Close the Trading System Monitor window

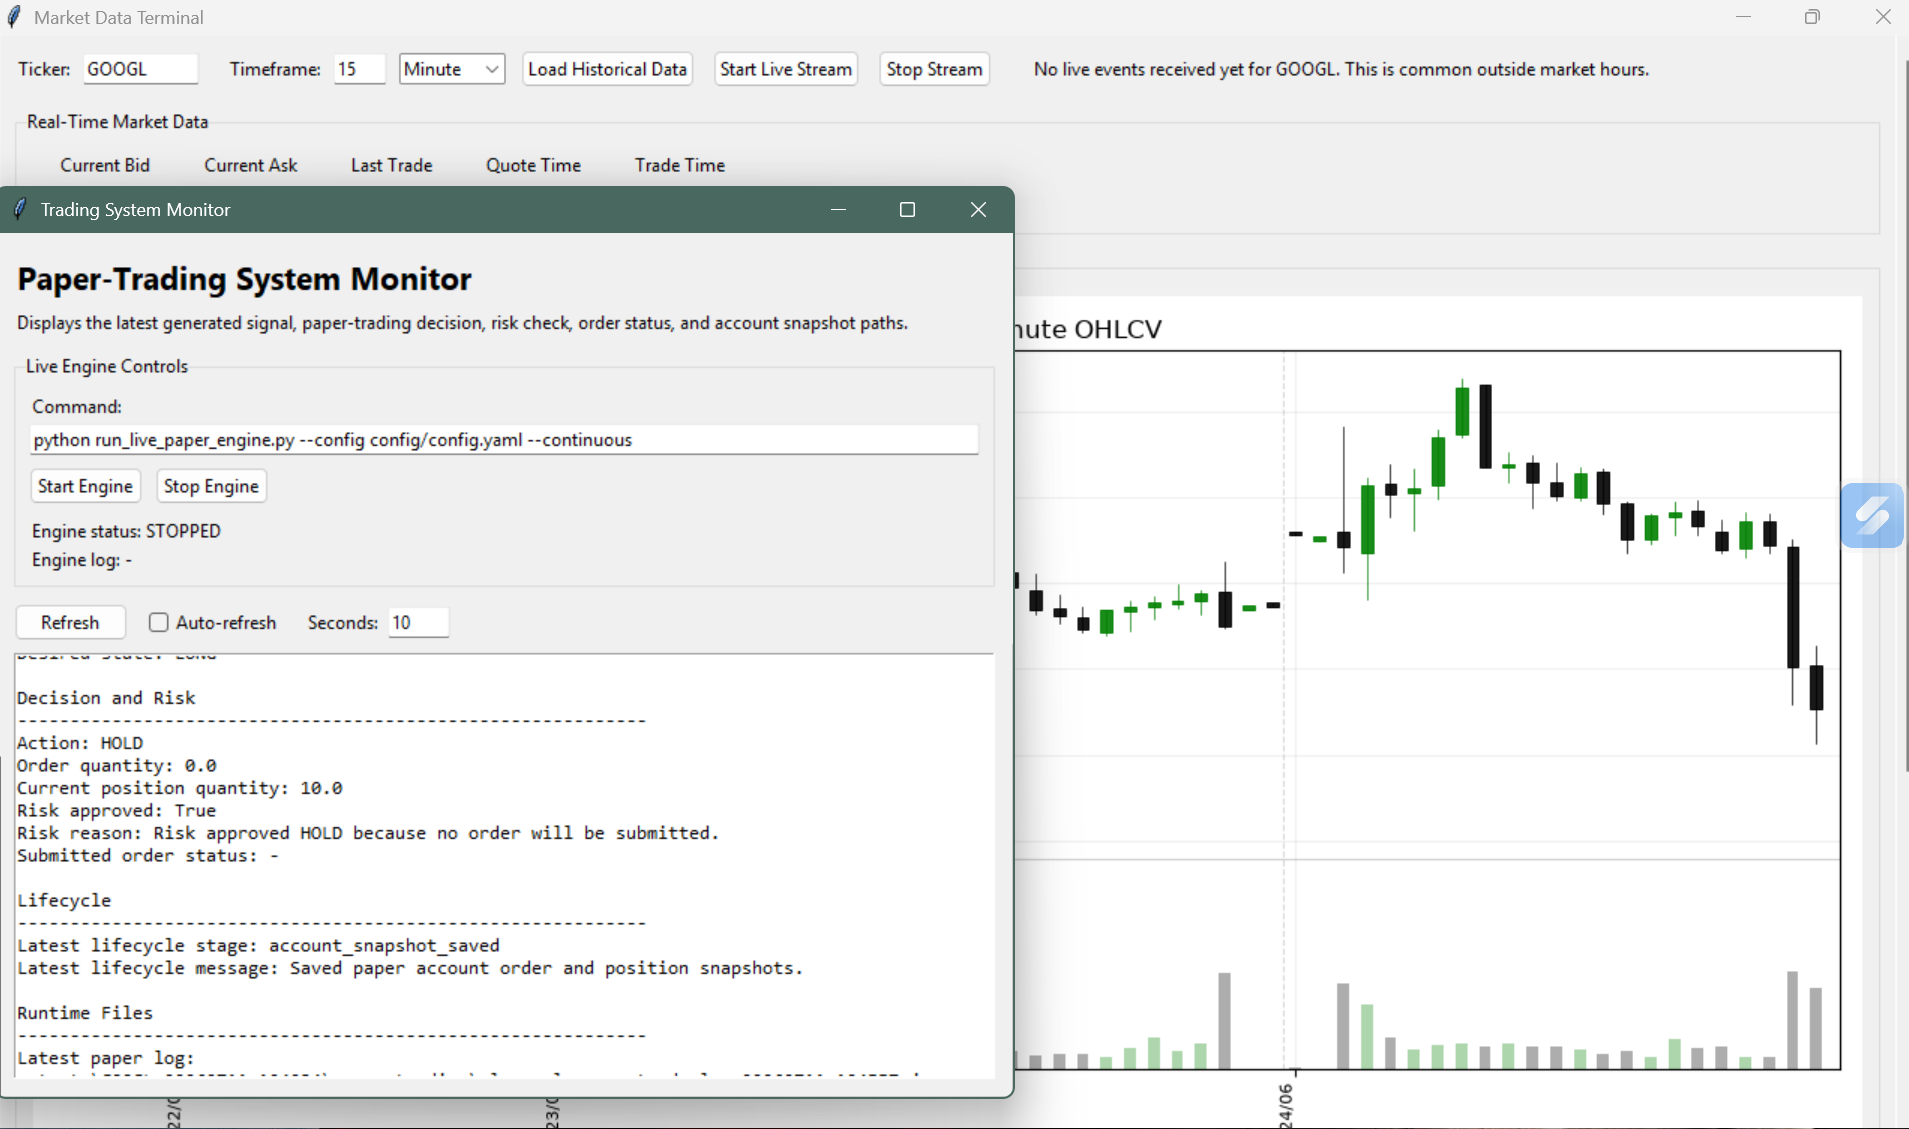(978, 209)
